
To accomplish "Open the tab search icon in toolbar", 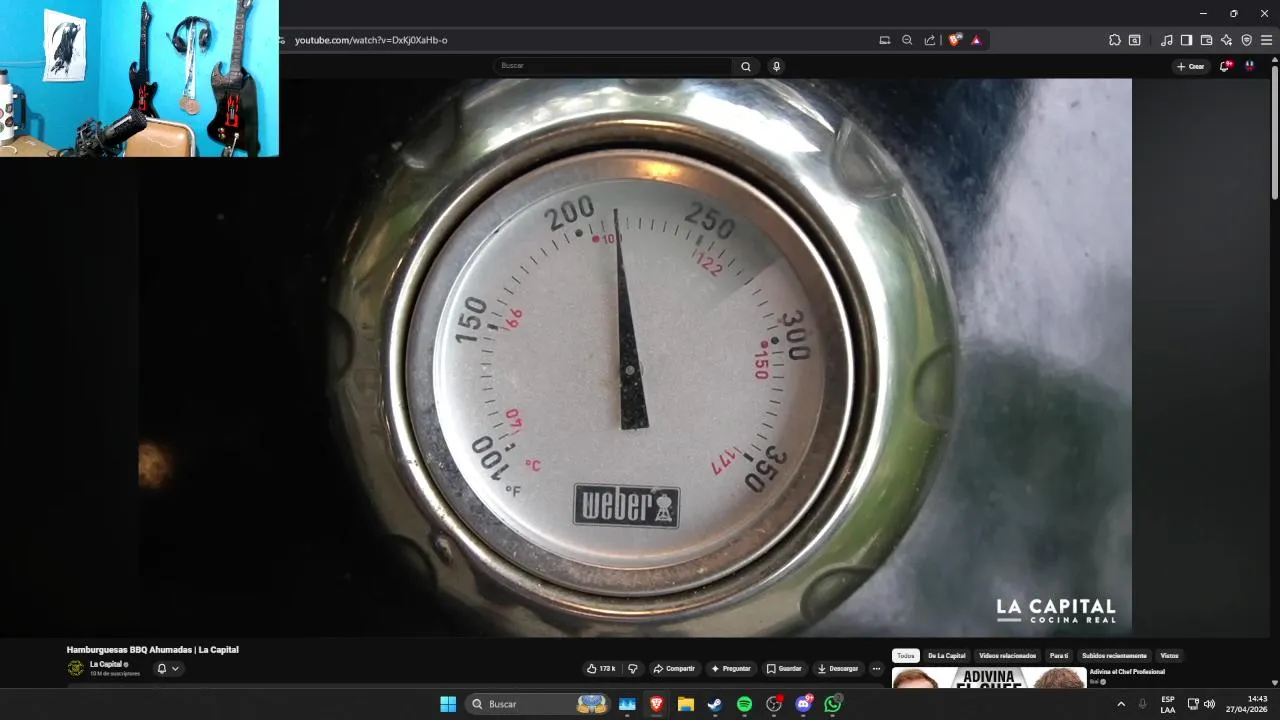I will point(1135,40).
